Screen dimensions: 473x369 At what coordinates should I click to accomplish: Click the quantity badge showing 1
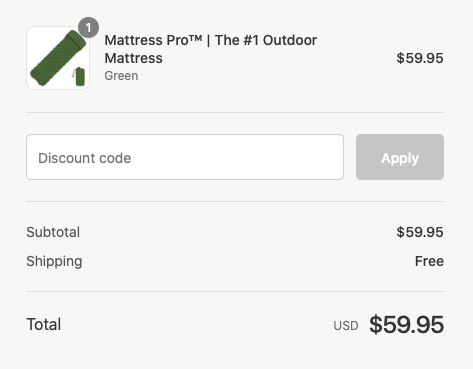(88, 28)
